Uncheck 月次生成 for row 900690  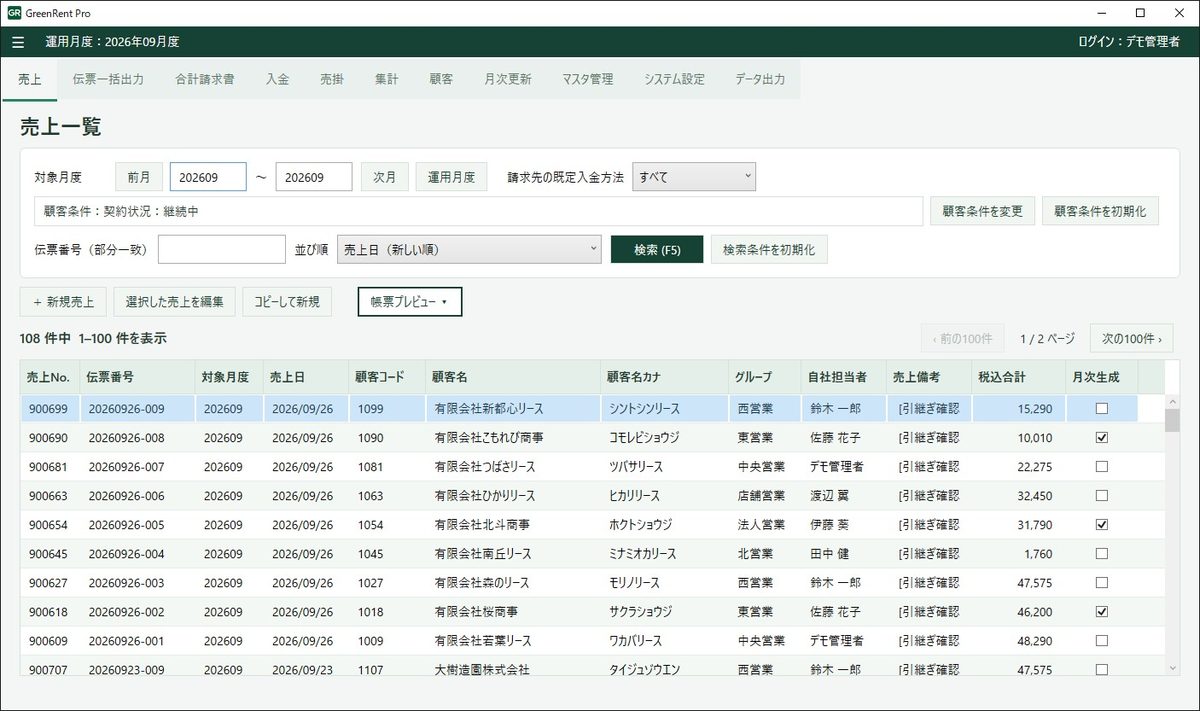1102,437
